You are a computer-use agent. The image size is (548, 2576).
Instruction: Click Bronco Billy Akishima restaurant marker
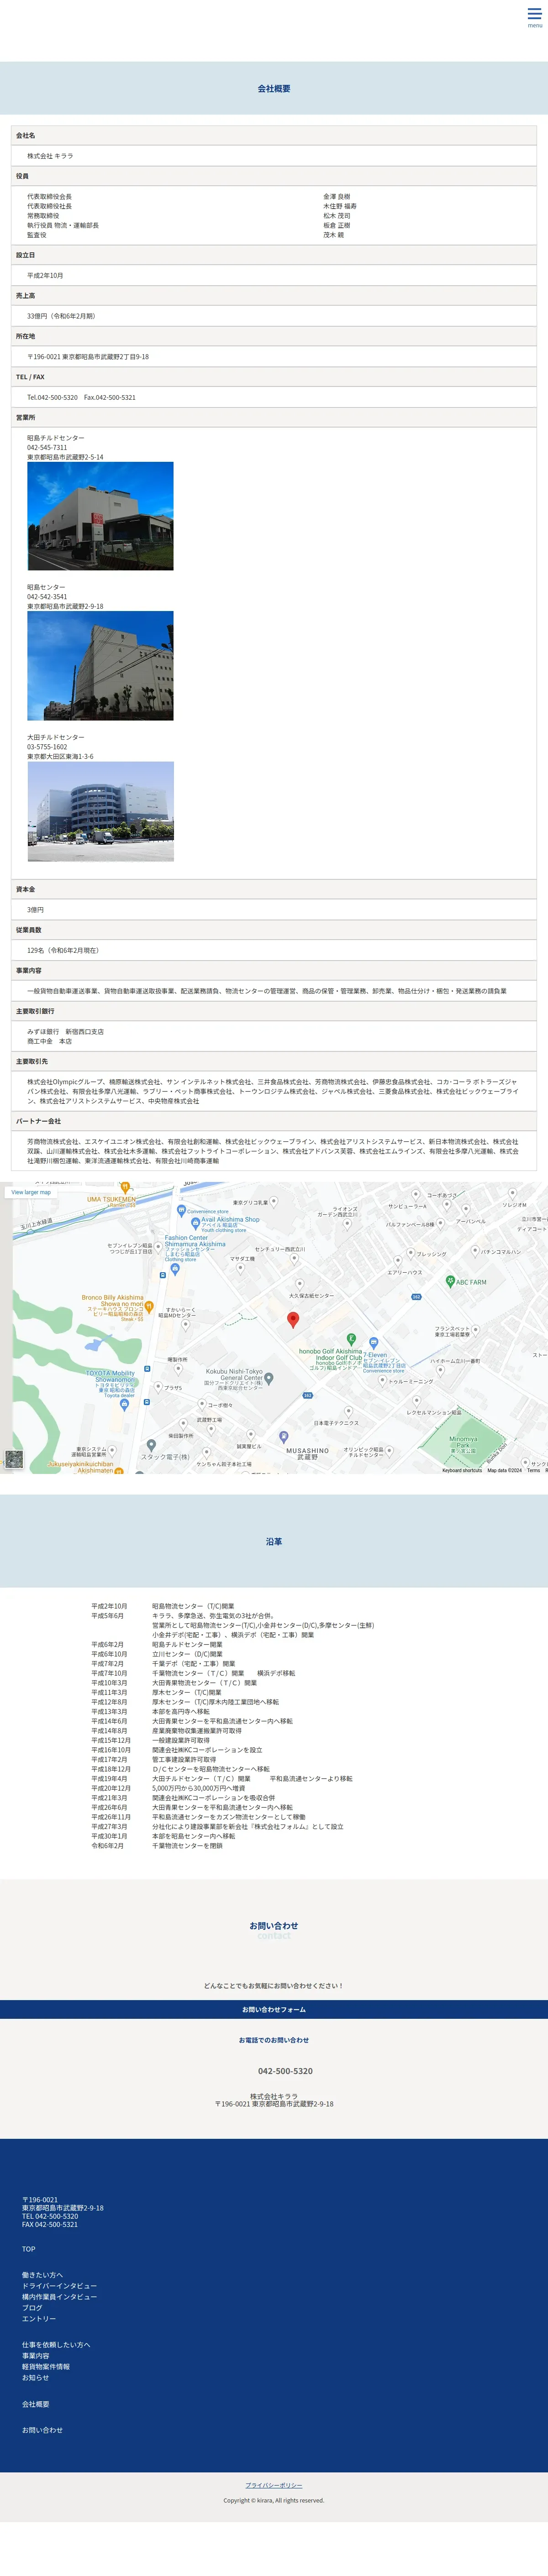[x=149, y=1306]
